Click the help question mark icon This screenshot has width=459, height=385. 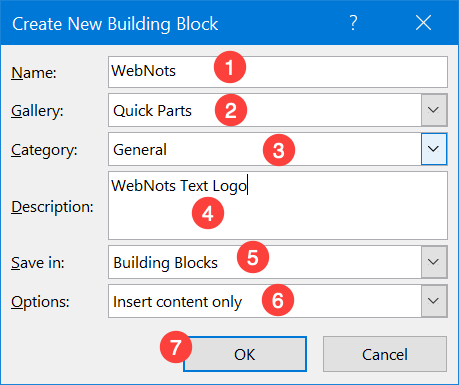click(353, 23)
